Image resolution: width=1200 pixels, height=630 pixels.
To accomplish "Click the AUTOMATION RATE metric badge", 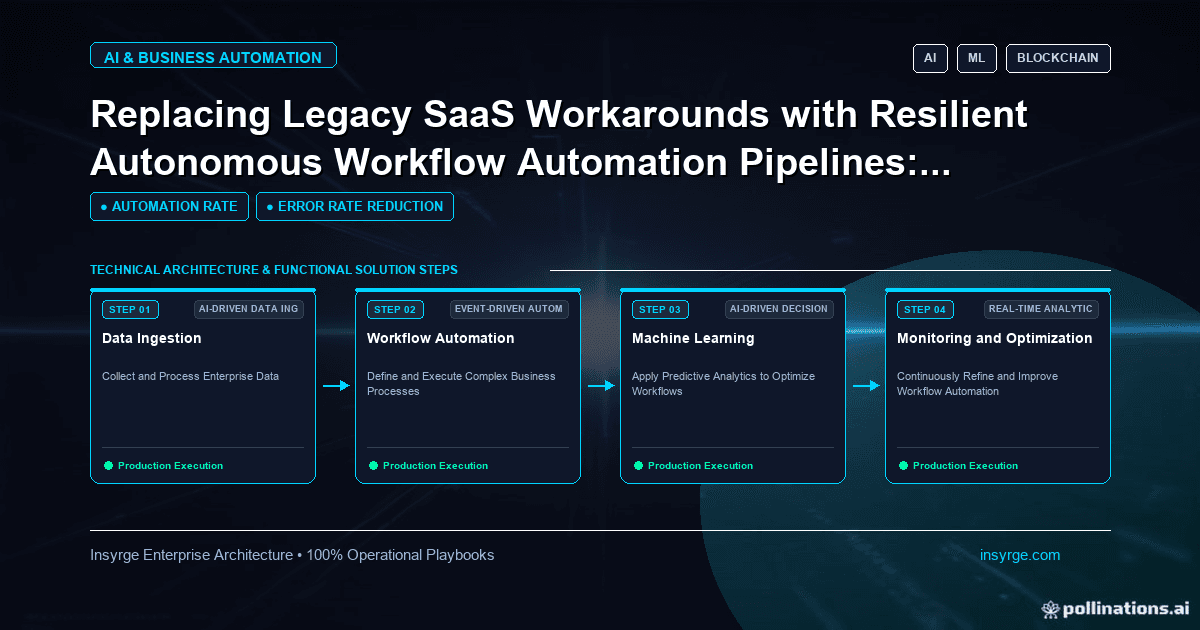I will [170, 206].
